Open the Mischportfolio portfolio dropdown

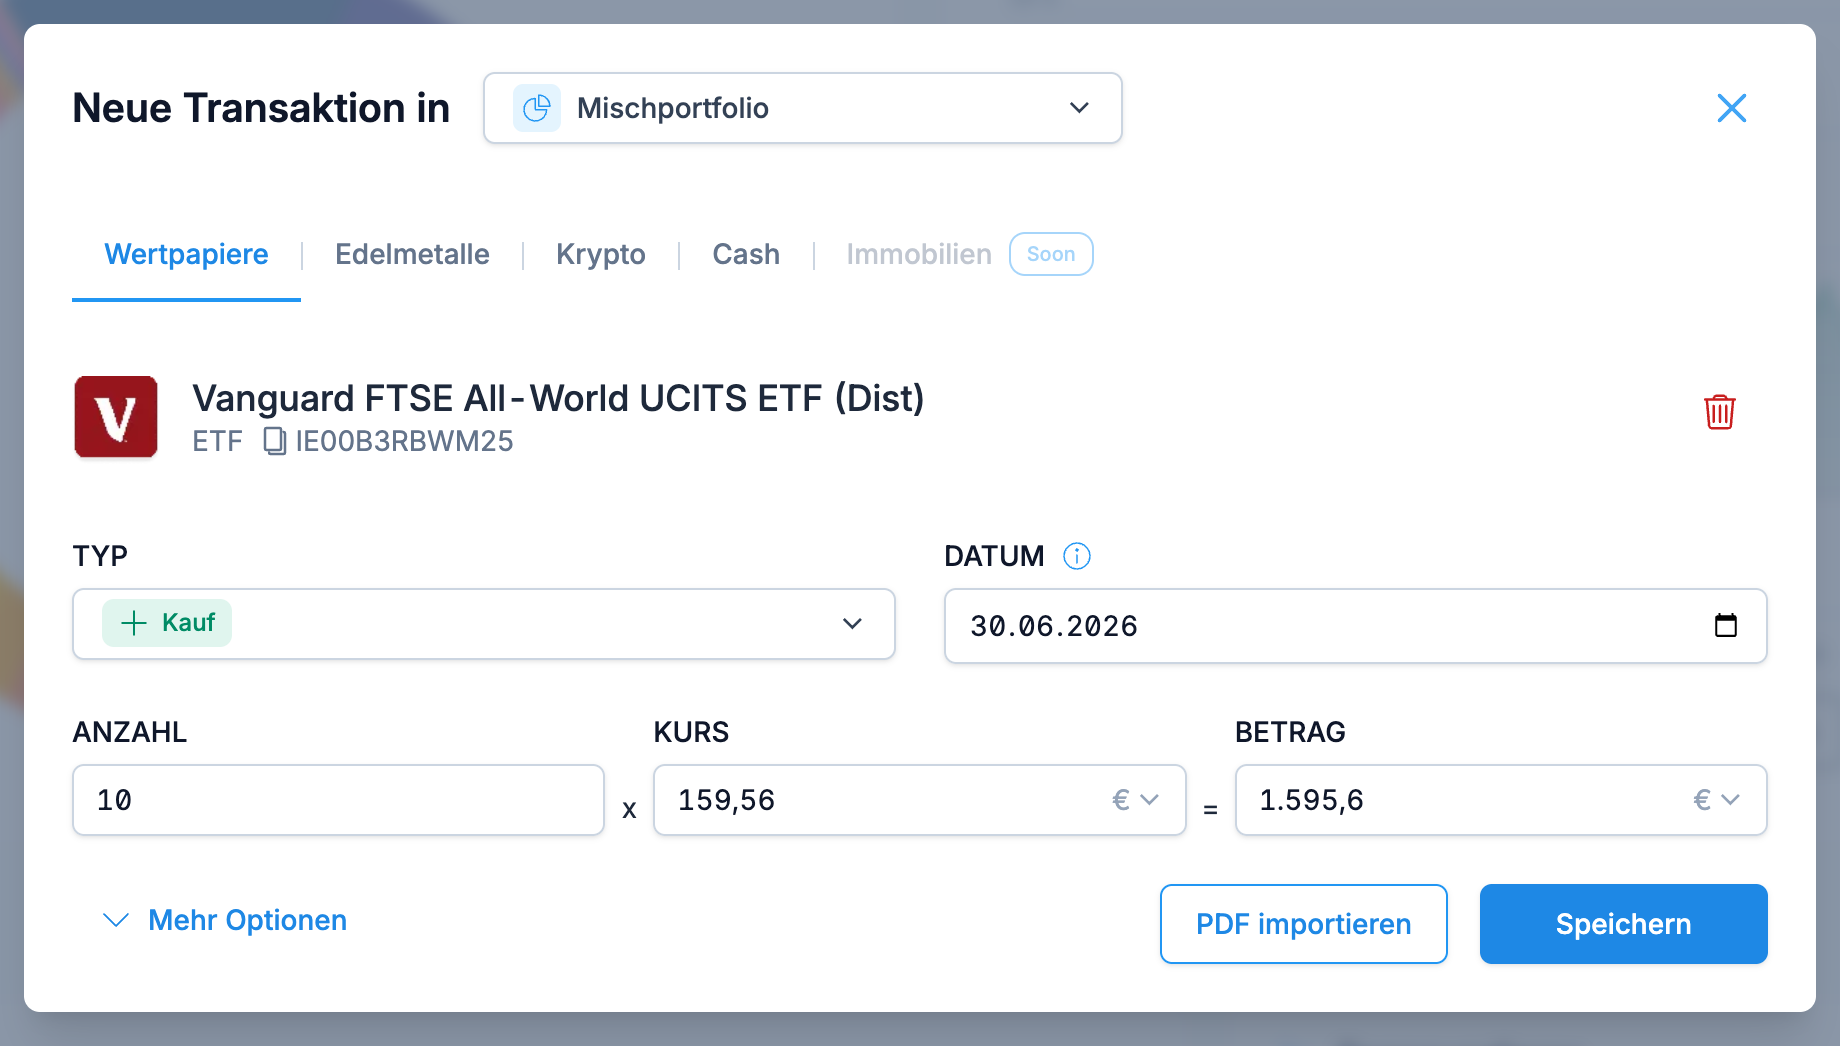(x=803, y=108)
